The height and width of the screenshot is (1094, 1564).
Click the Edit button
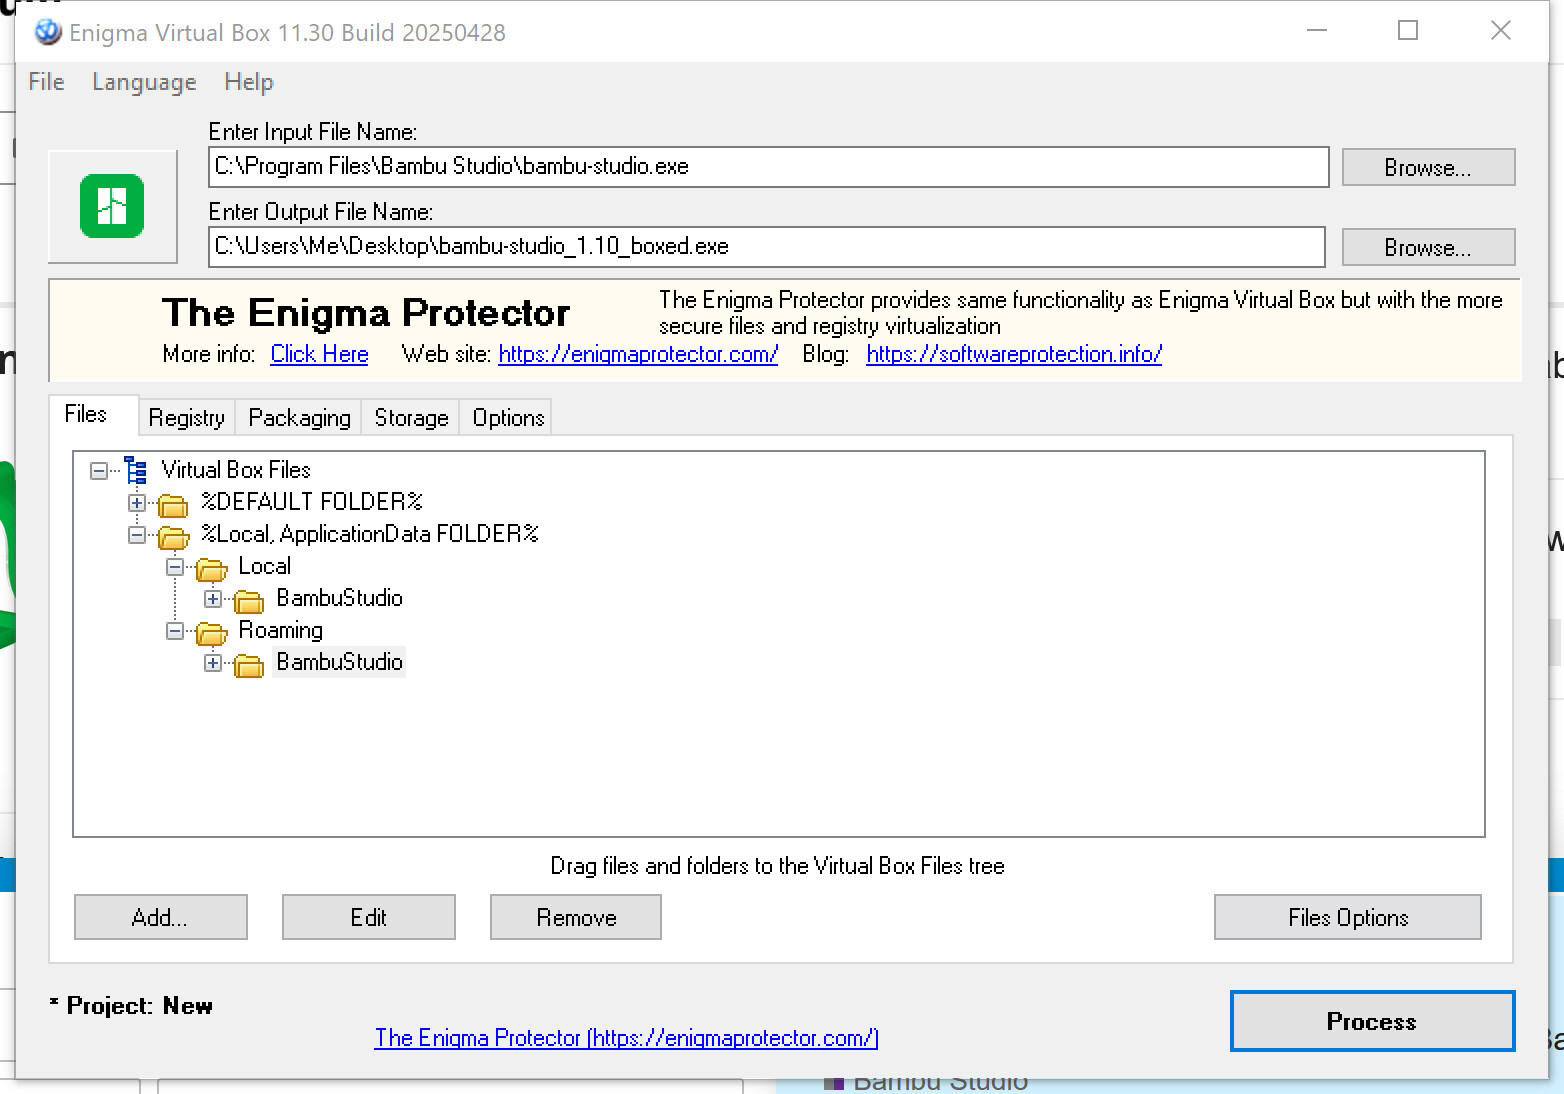368,917
